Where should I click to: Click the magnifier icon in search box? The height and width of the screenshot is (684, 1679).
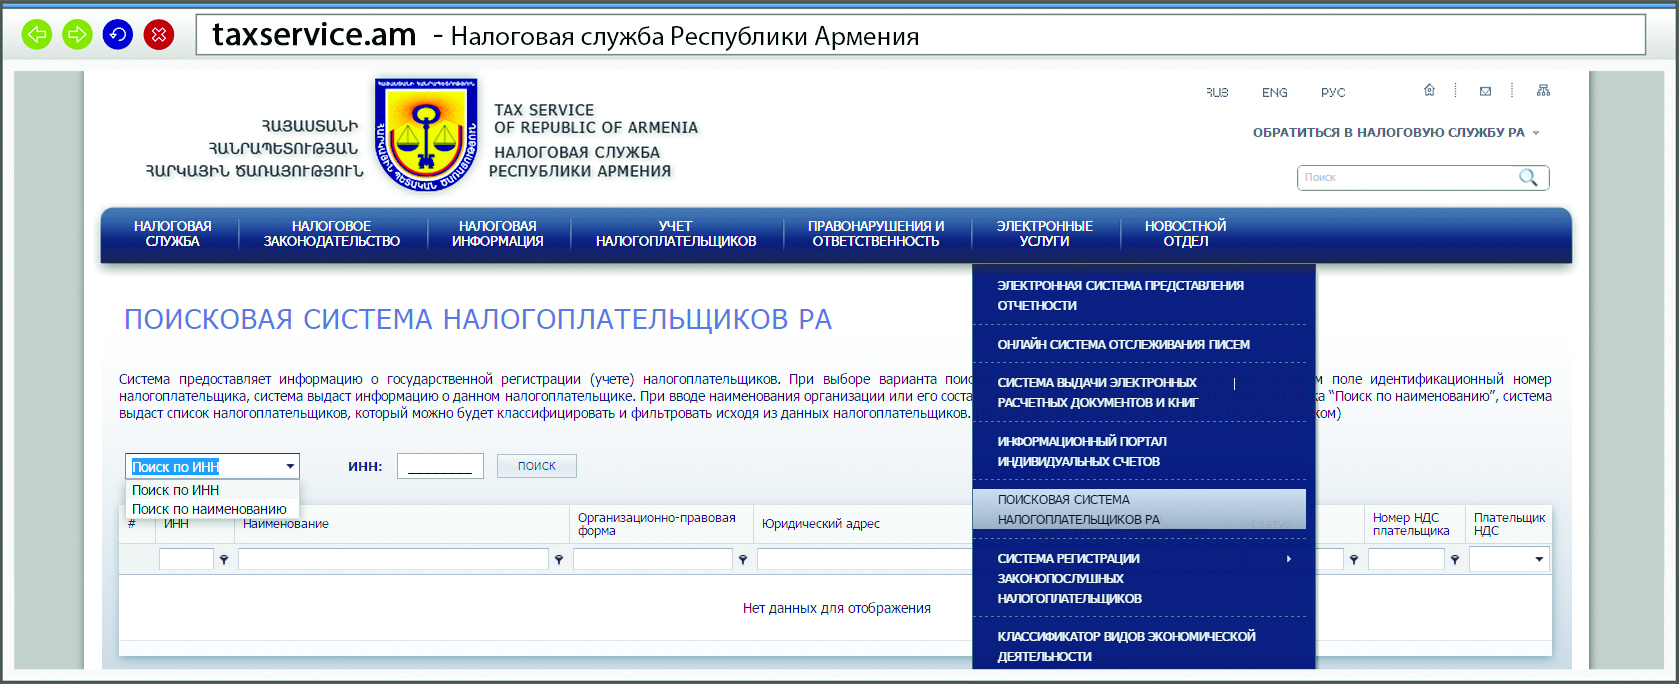click(1528, 177)
